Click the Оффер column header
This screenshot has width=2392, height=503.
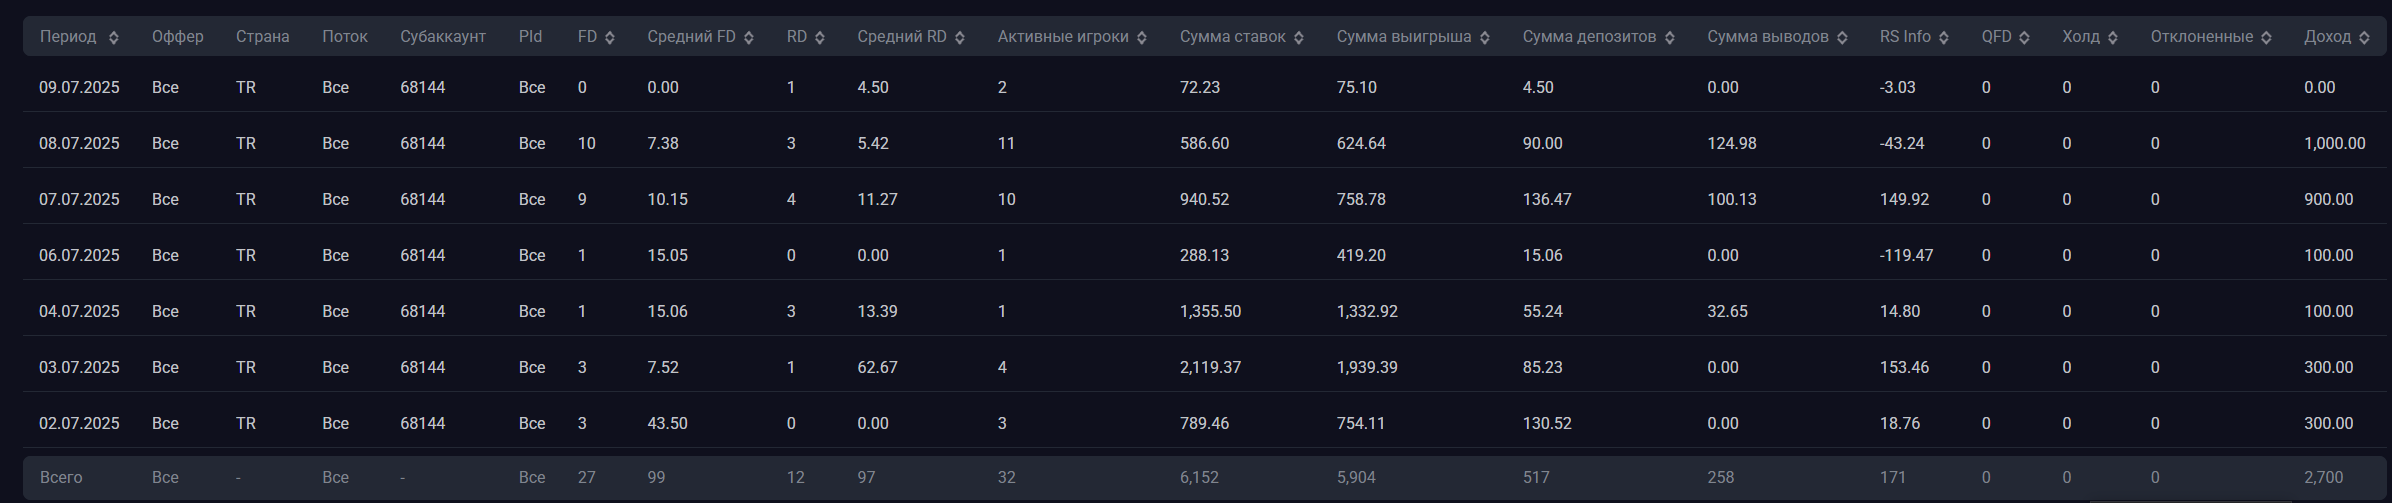(x=178, y=37)
